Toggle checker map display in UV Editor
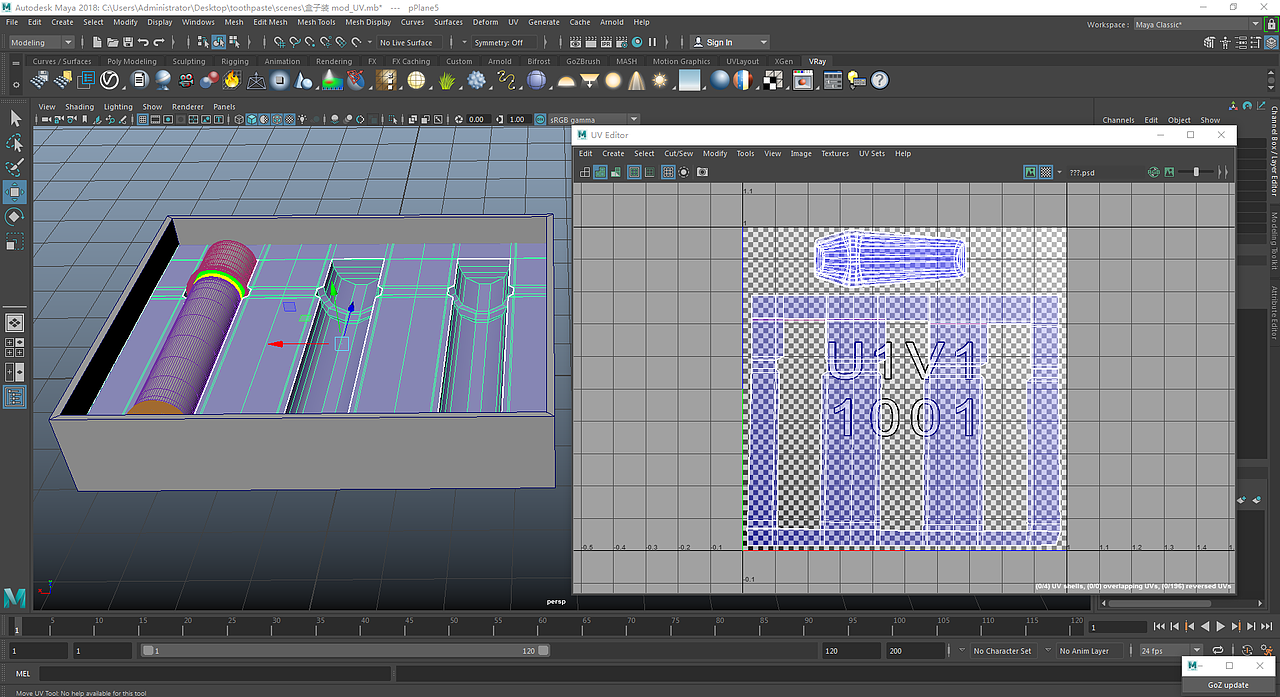 [1046, 172]
